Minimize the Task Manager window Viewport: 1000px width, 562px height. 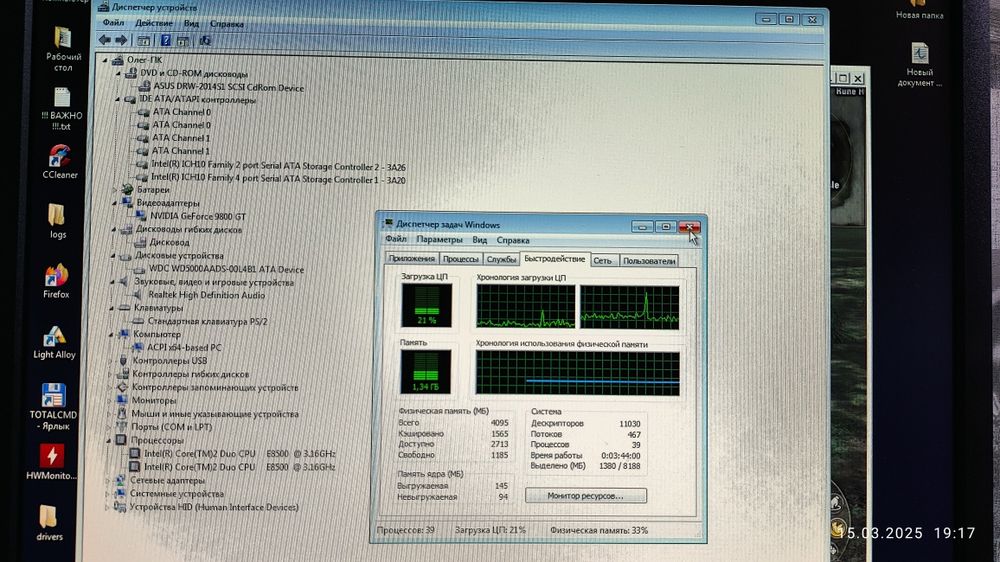[x=642, y=227]
